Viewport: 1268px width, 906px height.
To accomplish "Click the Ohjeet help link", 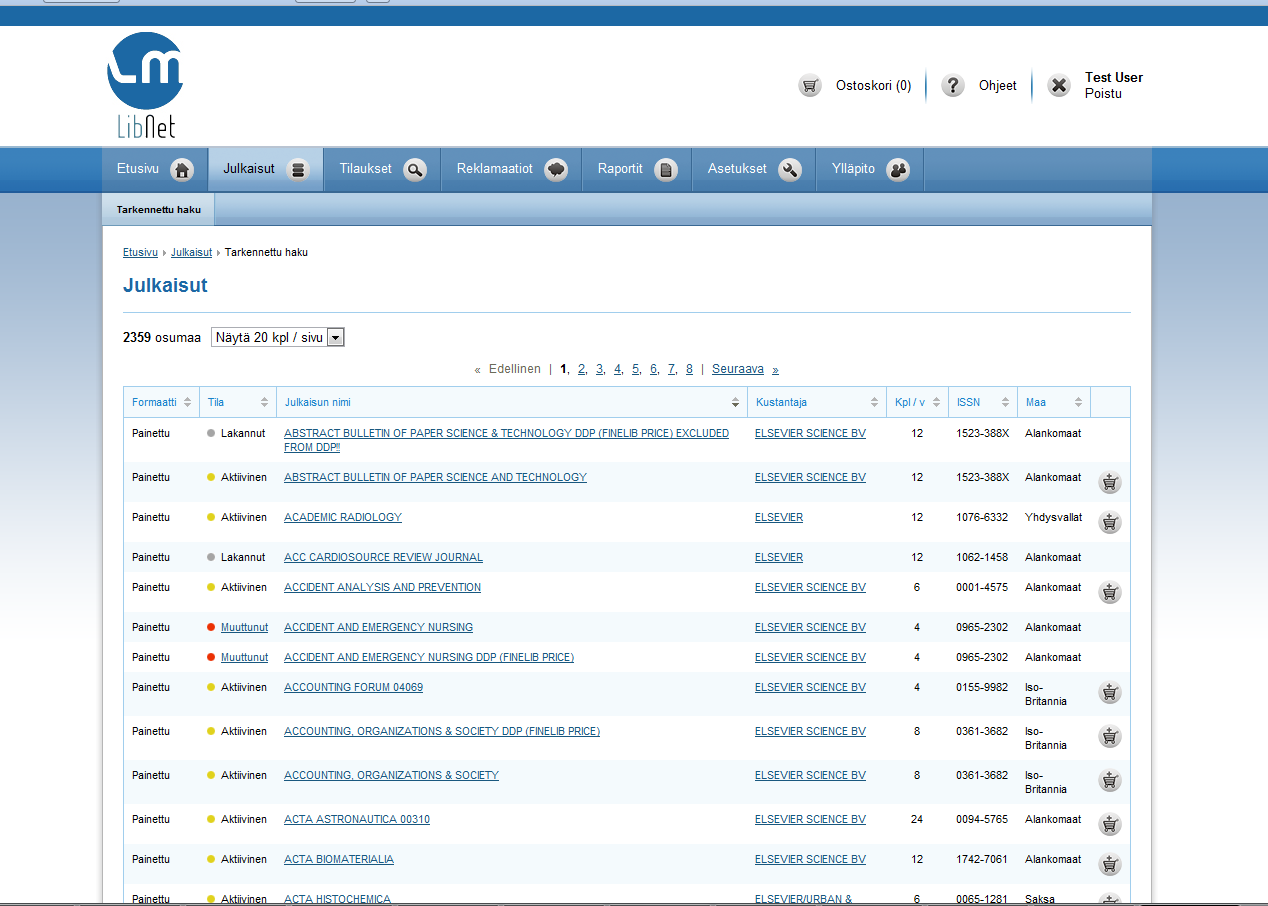I will 997,86.
